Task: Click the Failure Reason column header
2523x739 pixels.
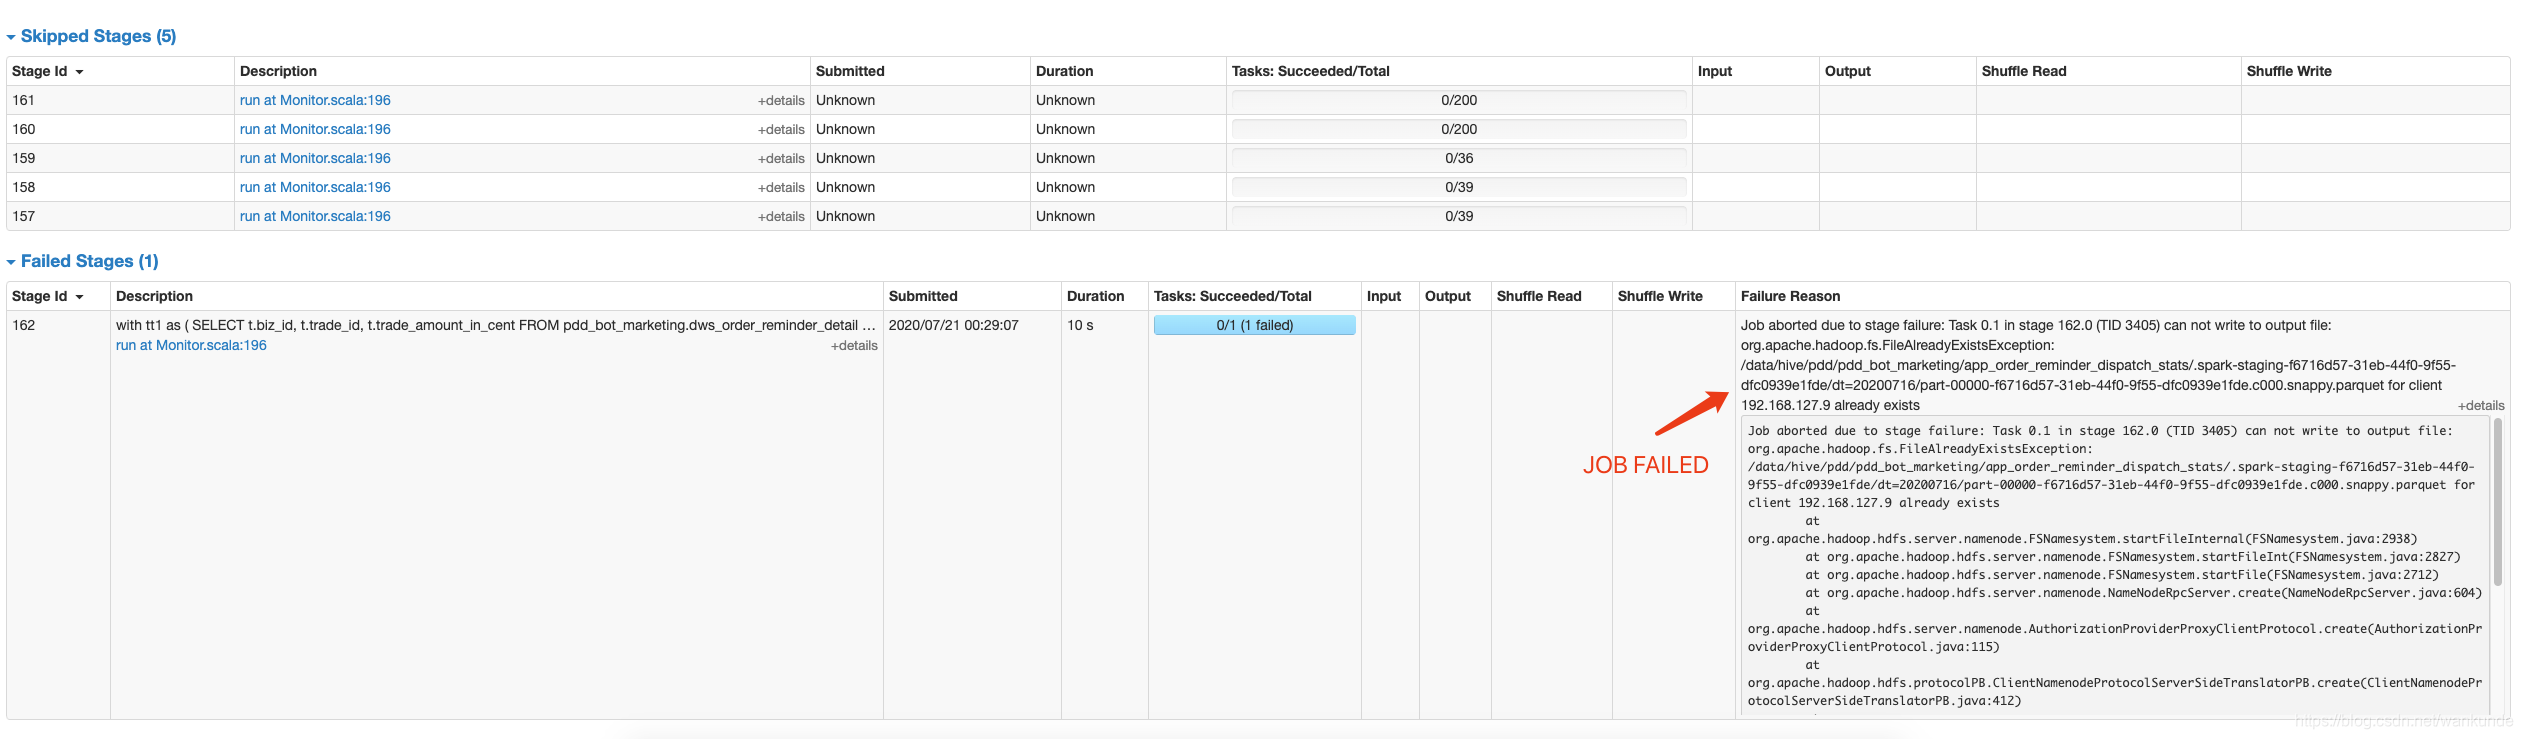Action: (1790, 296)
